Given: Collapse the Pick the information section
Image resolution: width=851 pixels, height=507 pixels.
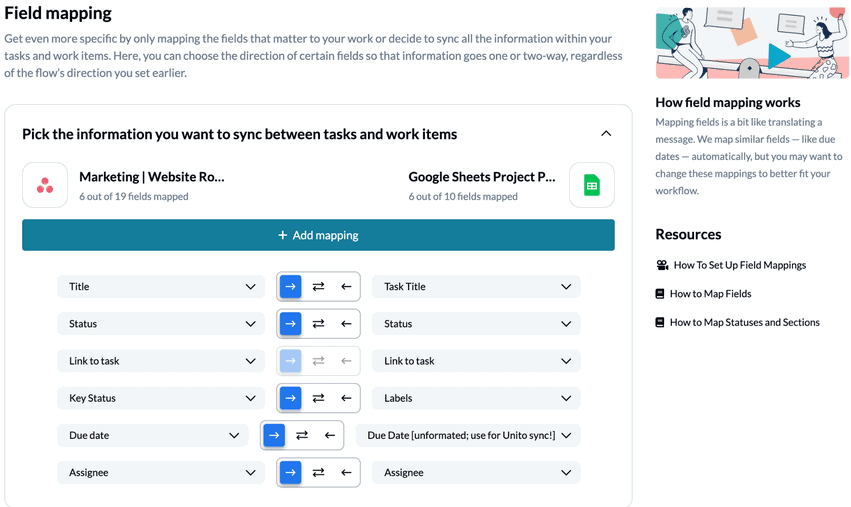Looking at the screenshot, I should 606,134.
